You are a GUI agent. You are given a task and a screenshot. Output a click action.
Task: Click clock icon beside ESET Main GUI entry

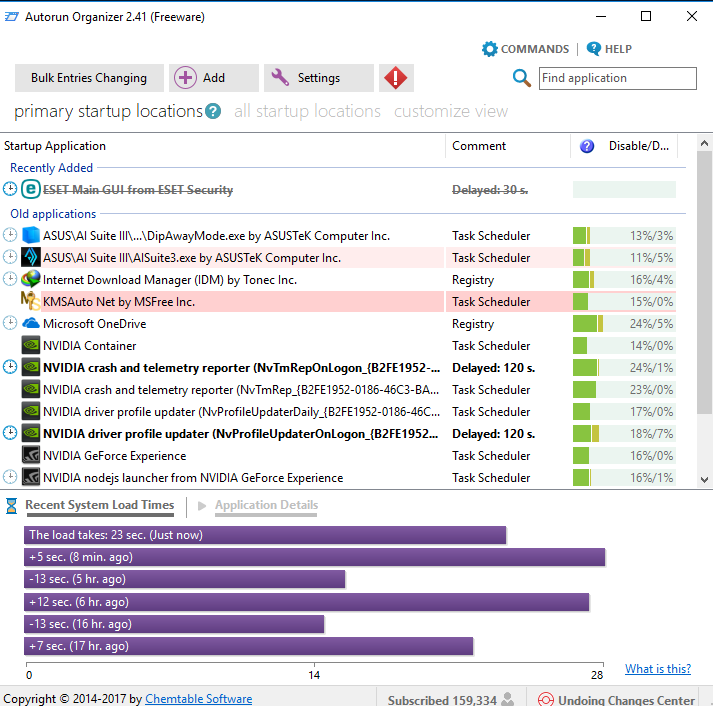[10, 189]
